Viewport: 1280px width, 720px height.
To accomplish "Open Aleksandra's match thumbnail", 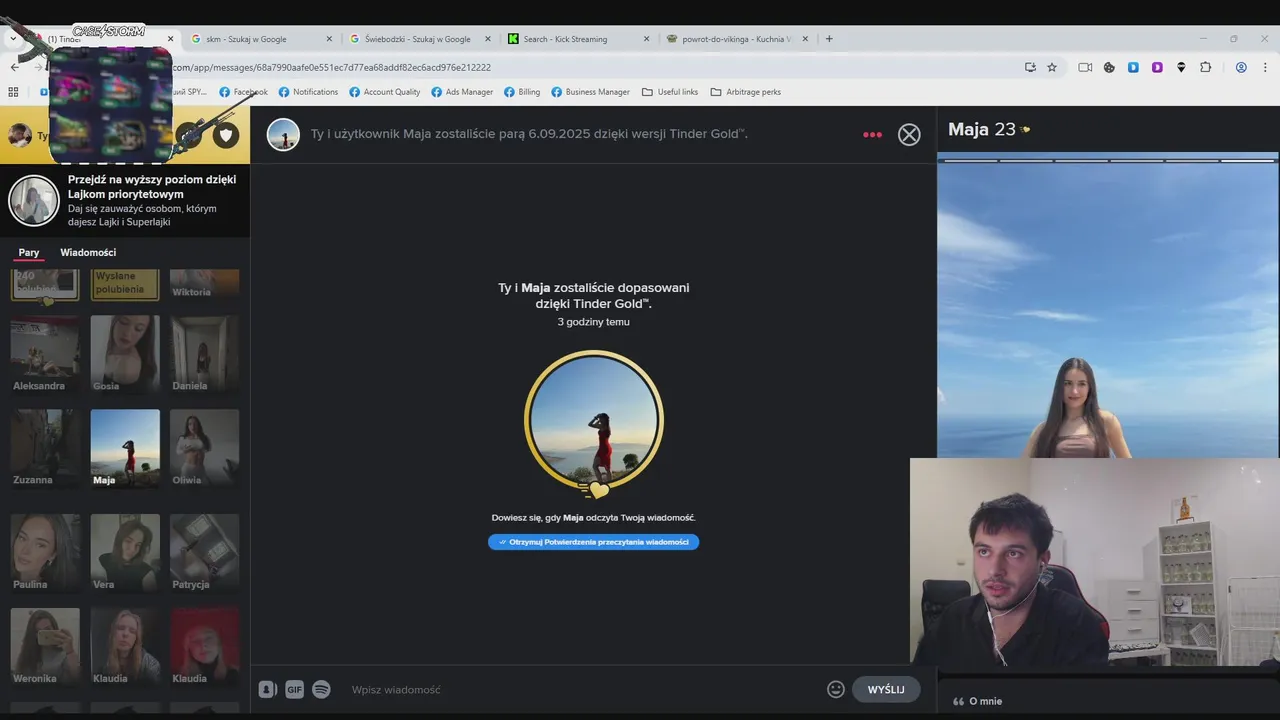I will coord(45,354).
